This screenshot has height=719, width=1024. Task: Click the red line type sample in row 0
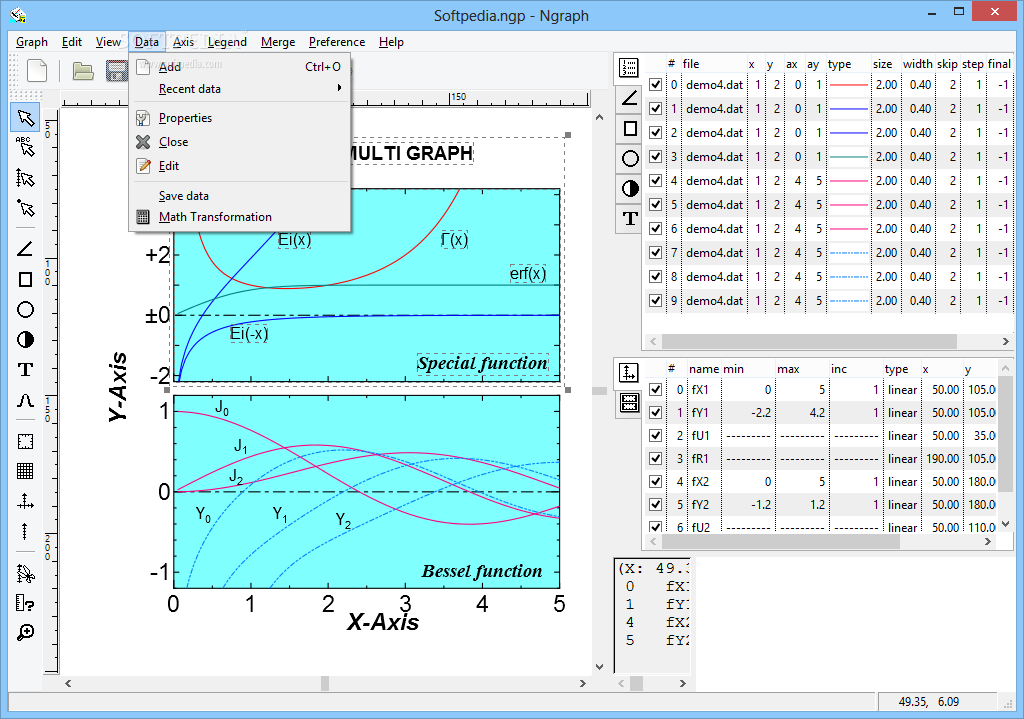(x=848, y=85)
